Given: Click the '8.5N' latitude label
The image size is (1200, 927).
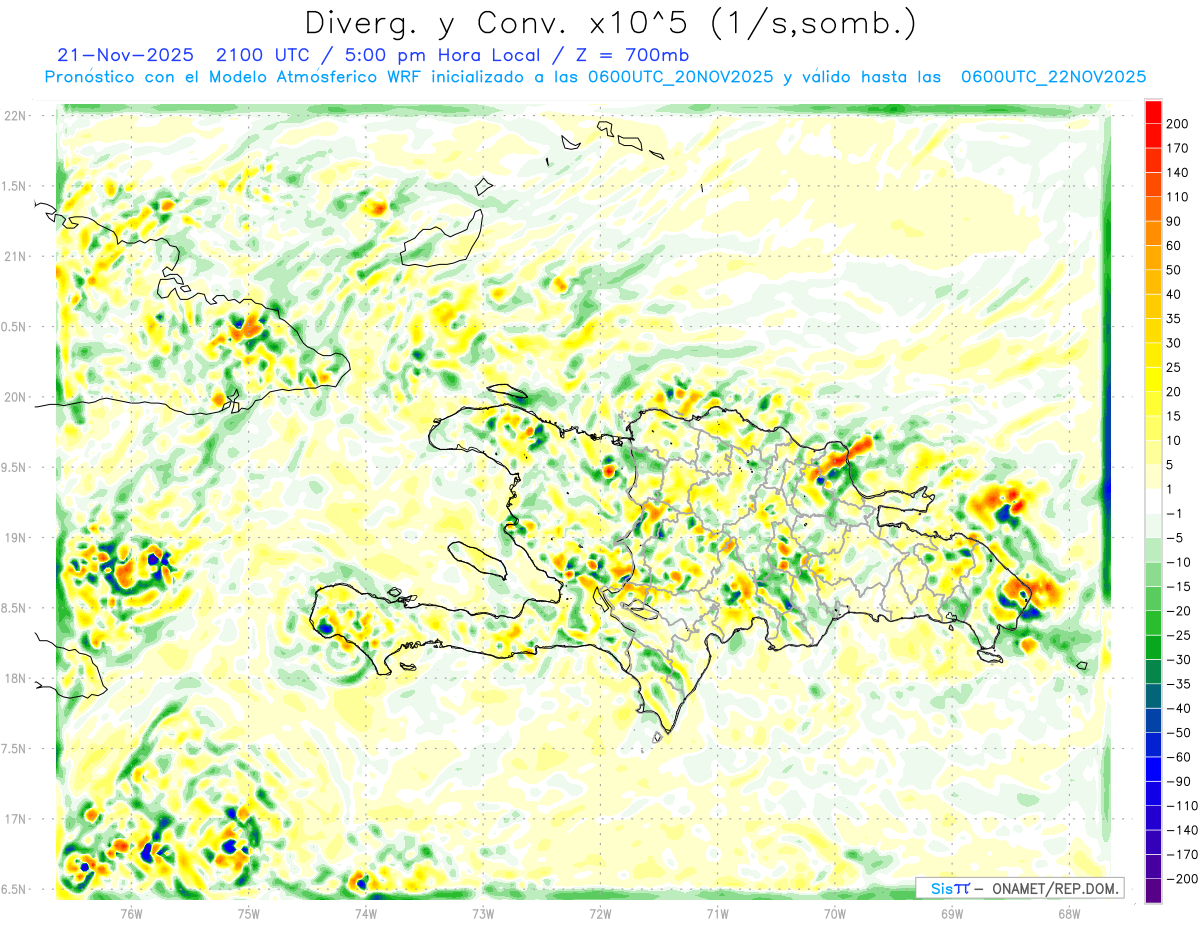Looking at the screenshot, I should [x=13, y=608].
